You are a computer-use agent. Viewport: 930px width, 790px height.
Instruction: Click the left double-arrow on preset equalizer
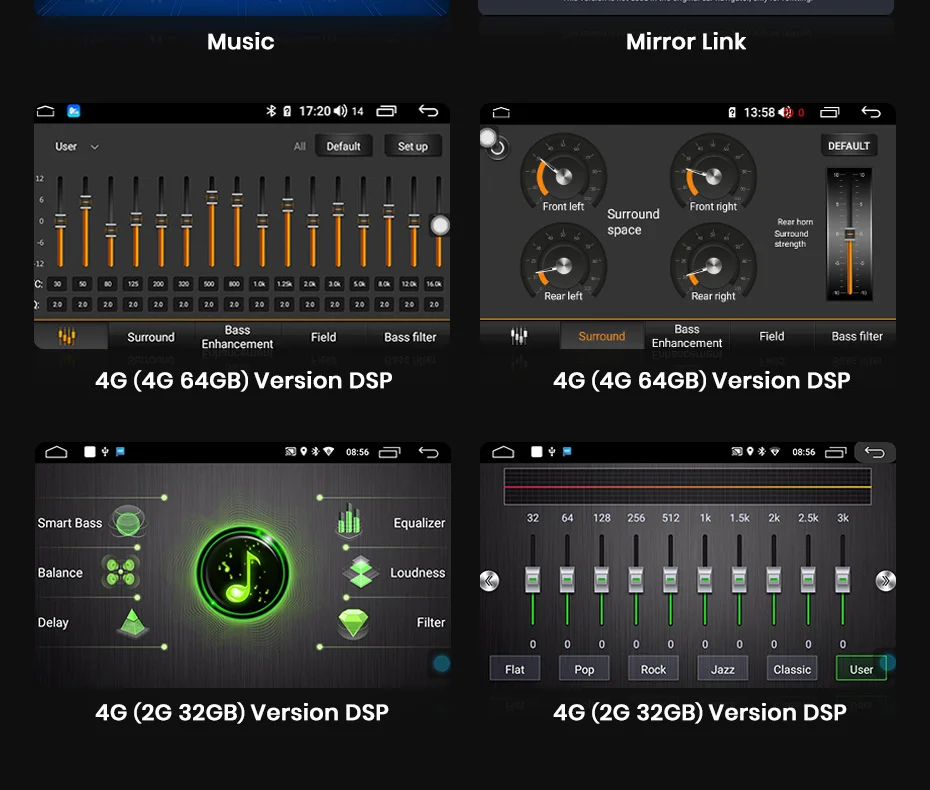(489, 581)
